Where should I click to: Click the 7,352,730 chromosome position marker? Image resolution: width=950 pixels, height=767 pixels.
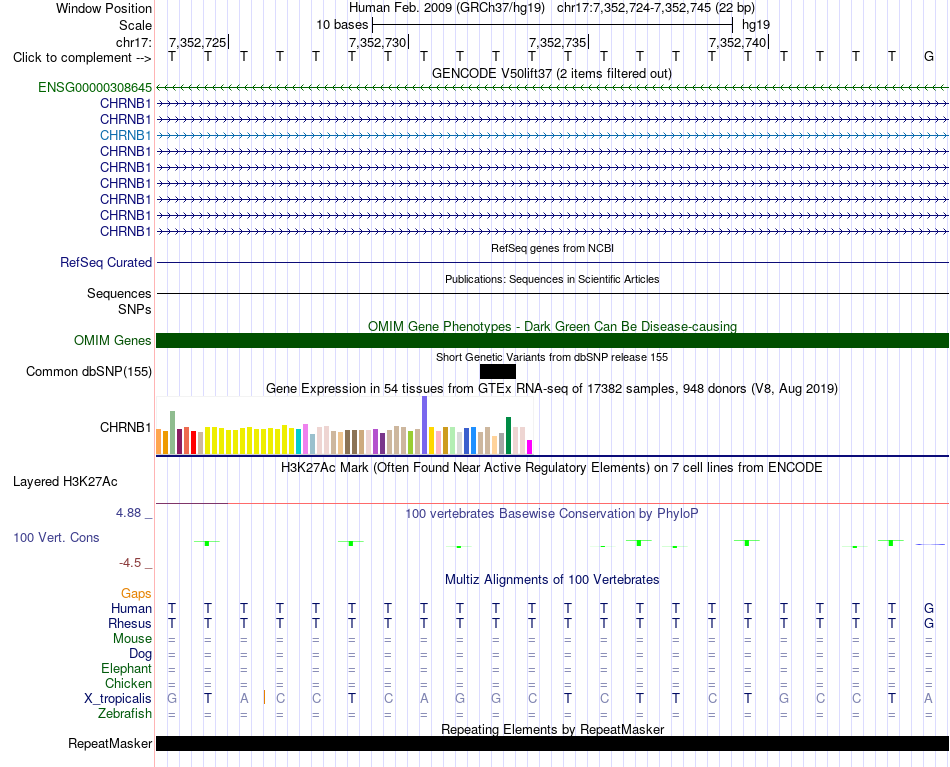[x=378, y=42]
